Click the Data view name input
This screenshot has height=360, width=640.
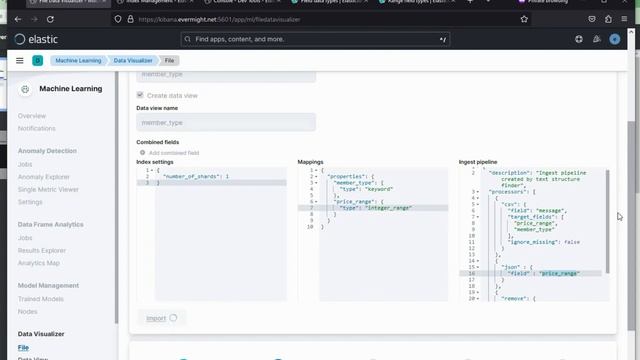[226, 122]
